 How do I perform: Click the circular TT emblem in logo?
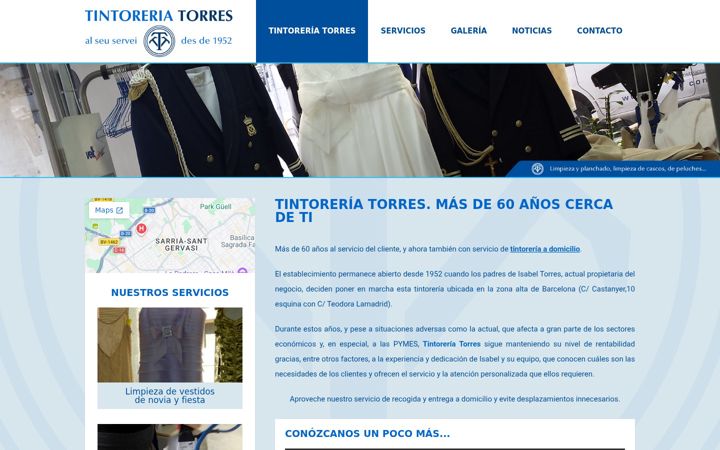click(159, 41)
